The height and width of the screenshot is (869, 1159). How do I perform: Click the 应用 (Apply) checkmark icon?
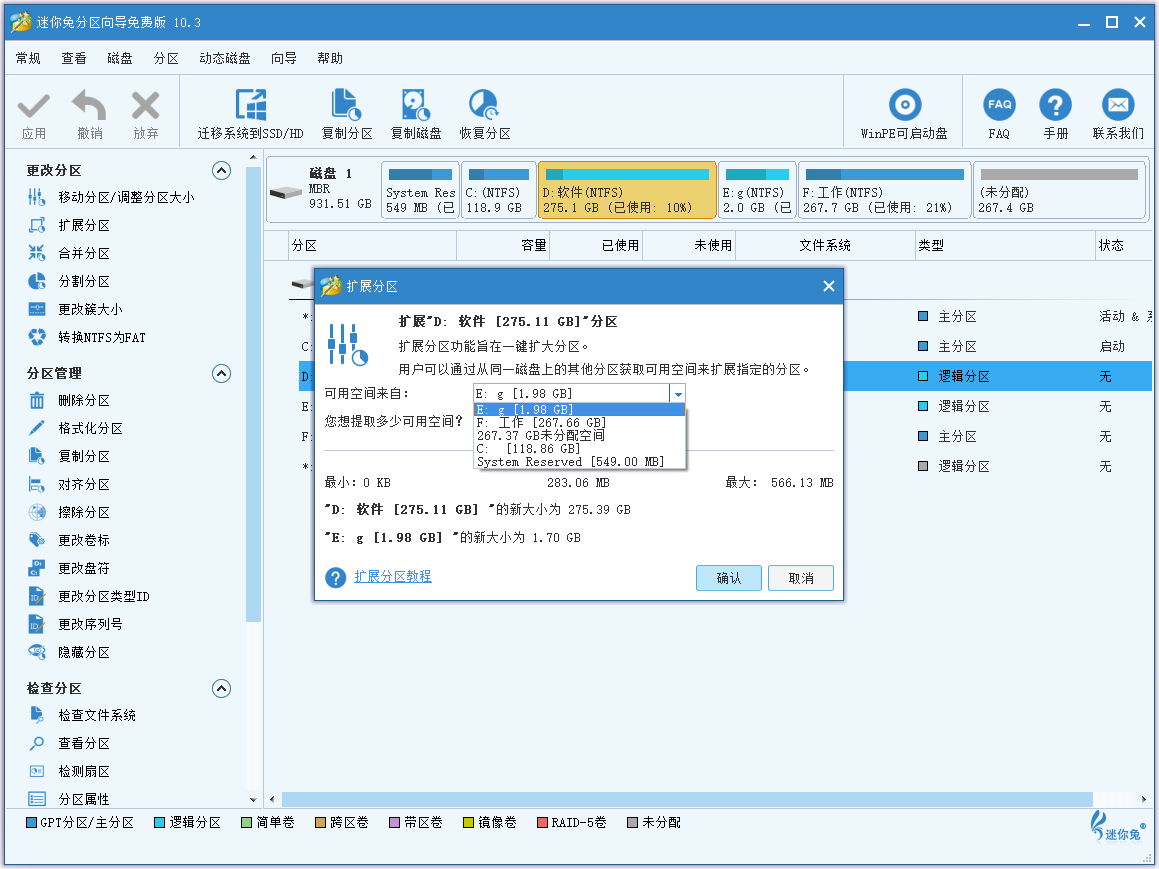tap(33, 106)
